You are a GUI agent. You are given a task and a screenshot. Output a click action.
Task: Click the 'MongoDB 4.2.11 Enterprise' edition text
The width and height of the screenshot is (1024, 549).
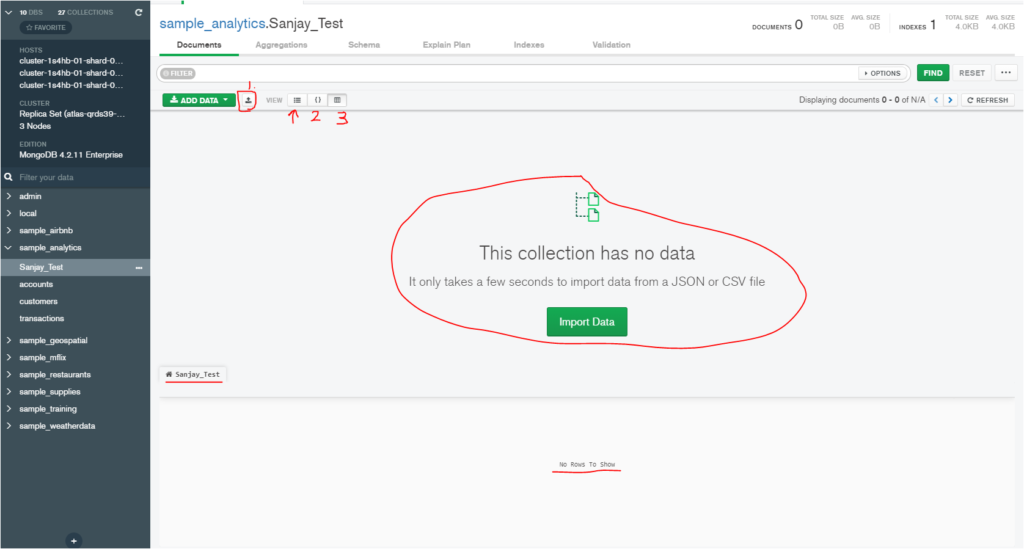[x=71, y=155]
